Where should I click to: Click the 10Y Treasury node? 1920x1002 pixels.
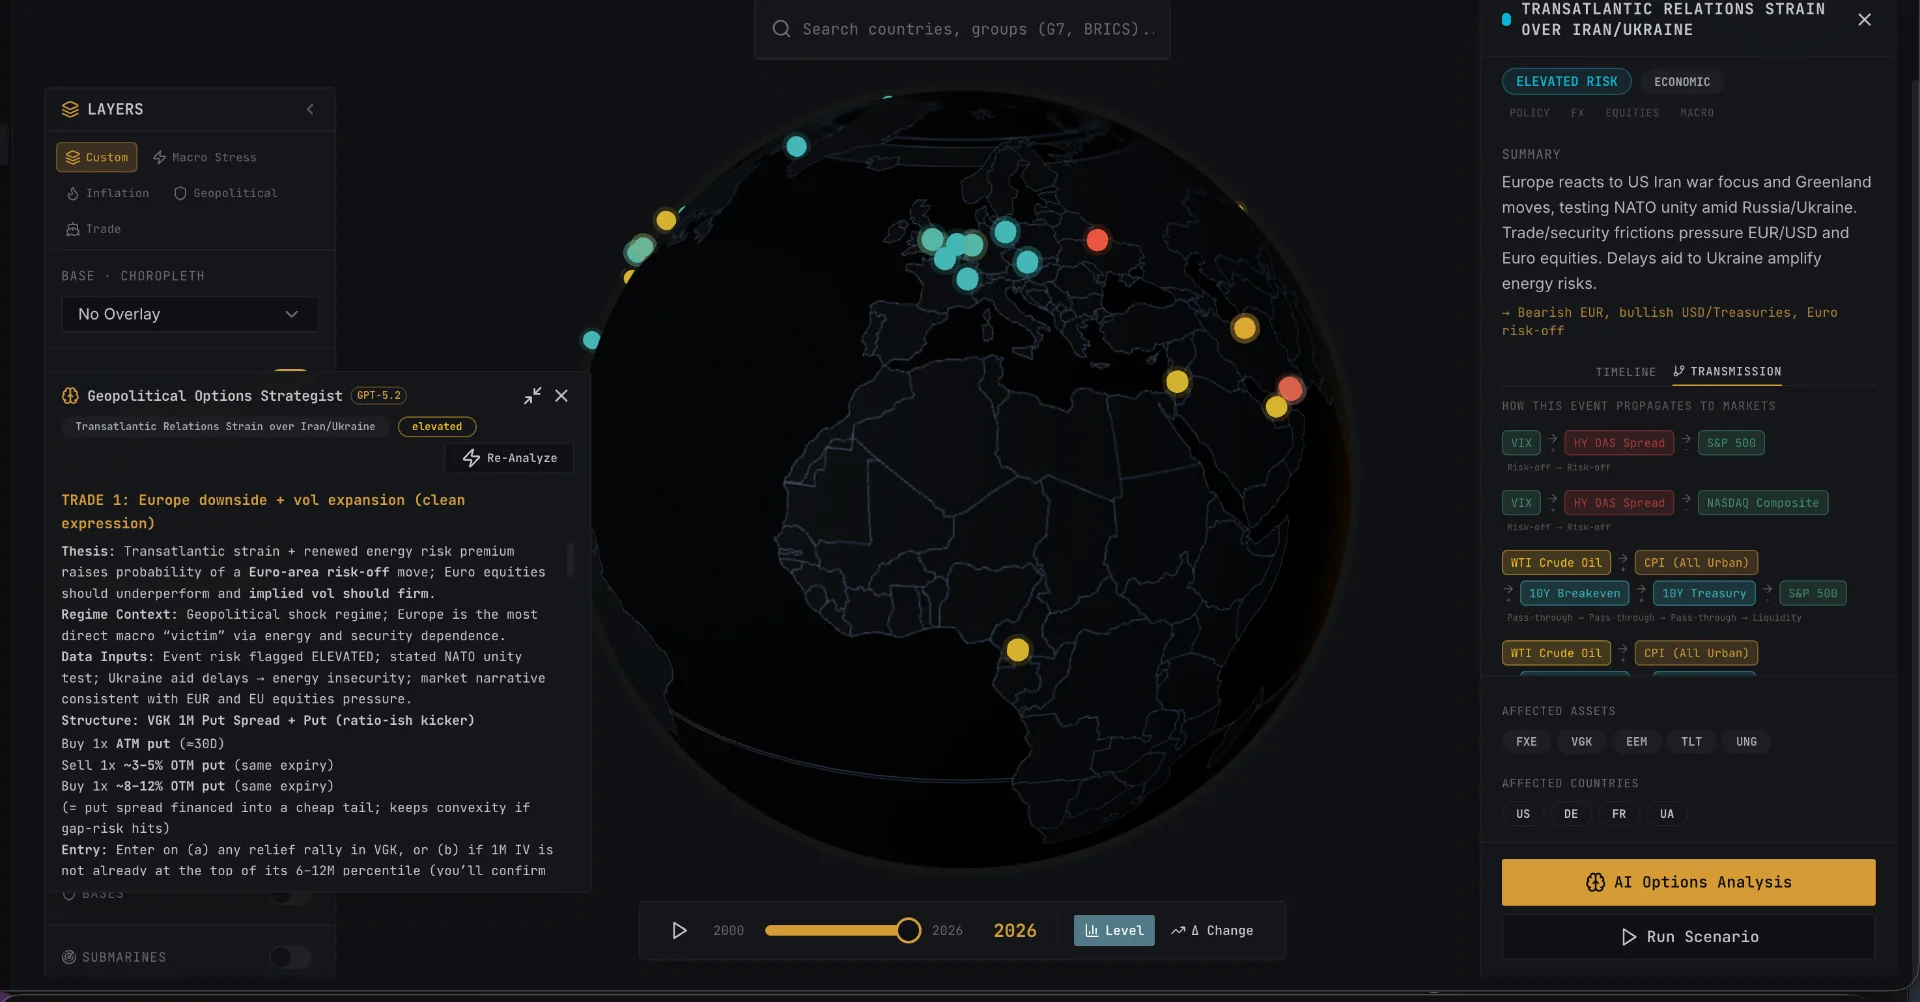click(x=1704, y=593)
